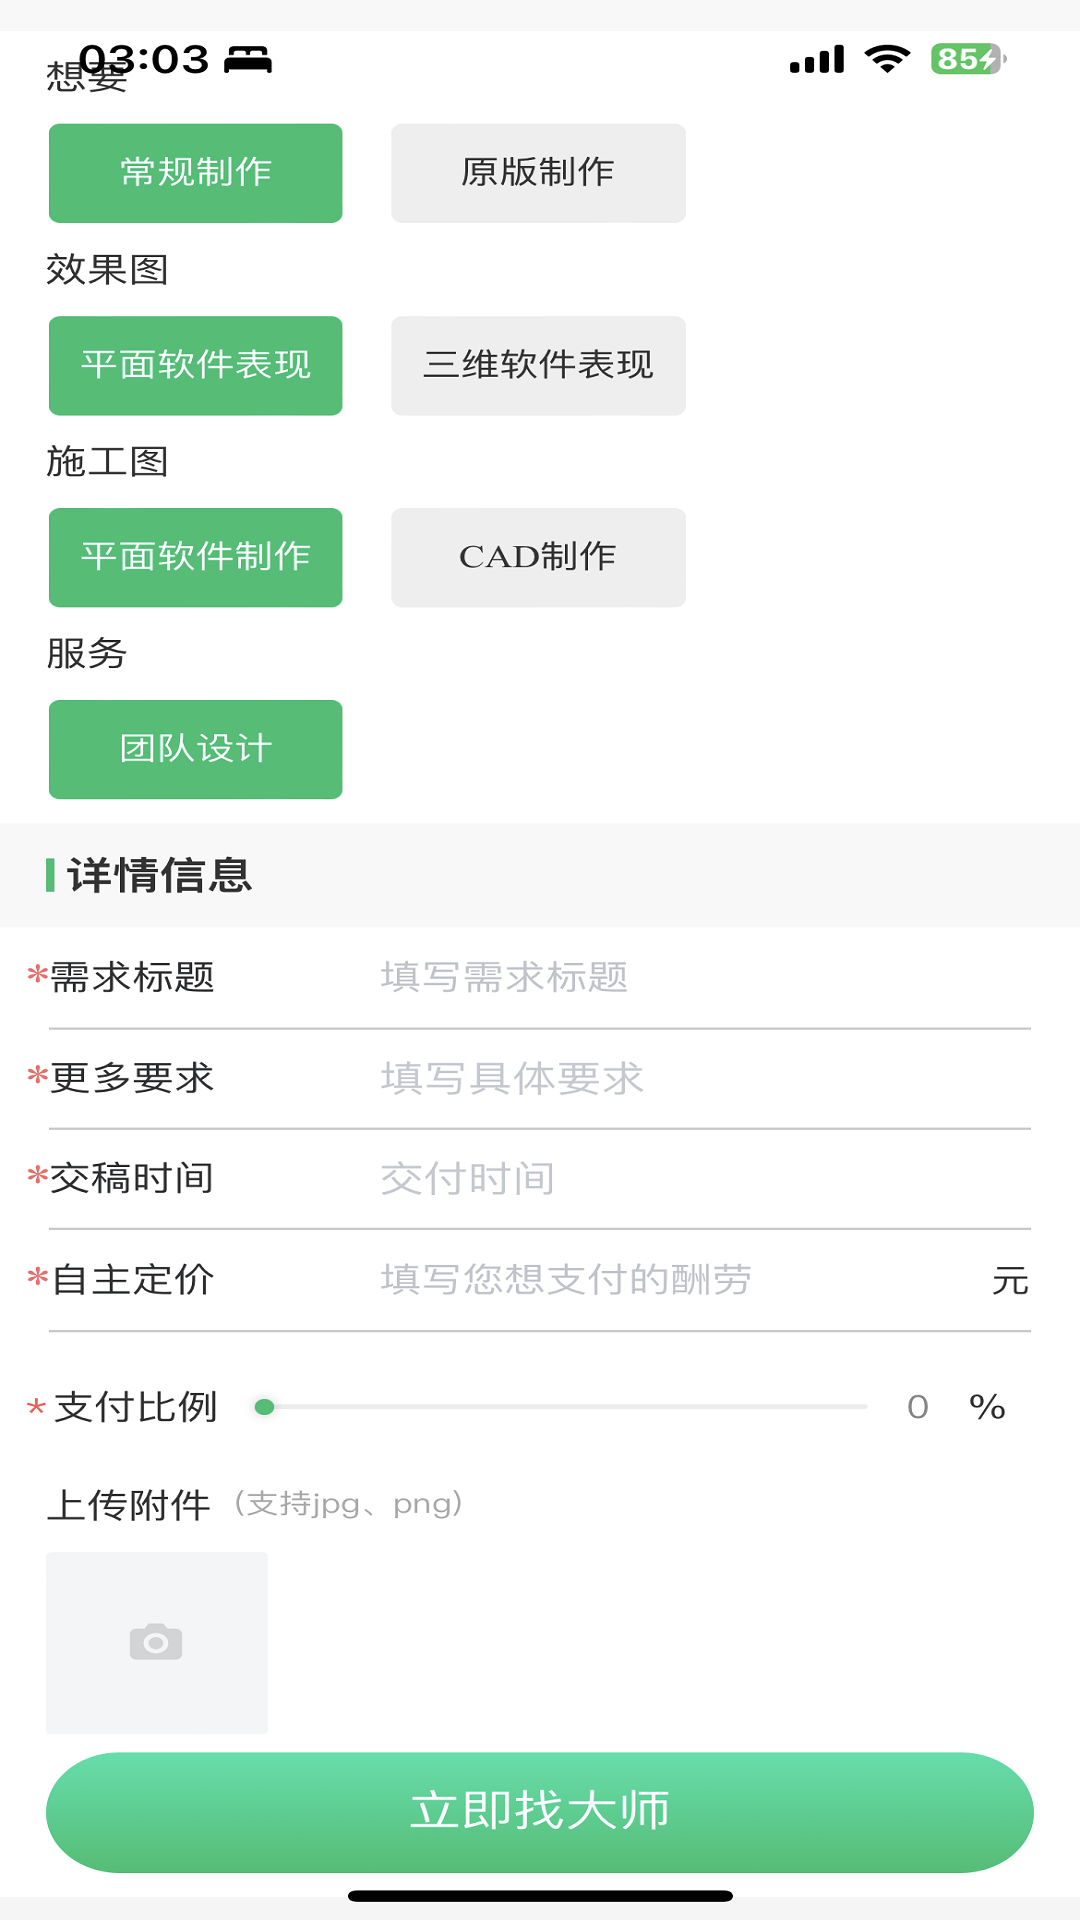This screenshot has height=1920, width=1080.
Task: Select 平面软件制作 for construction drawings
Action: point(196,558)
